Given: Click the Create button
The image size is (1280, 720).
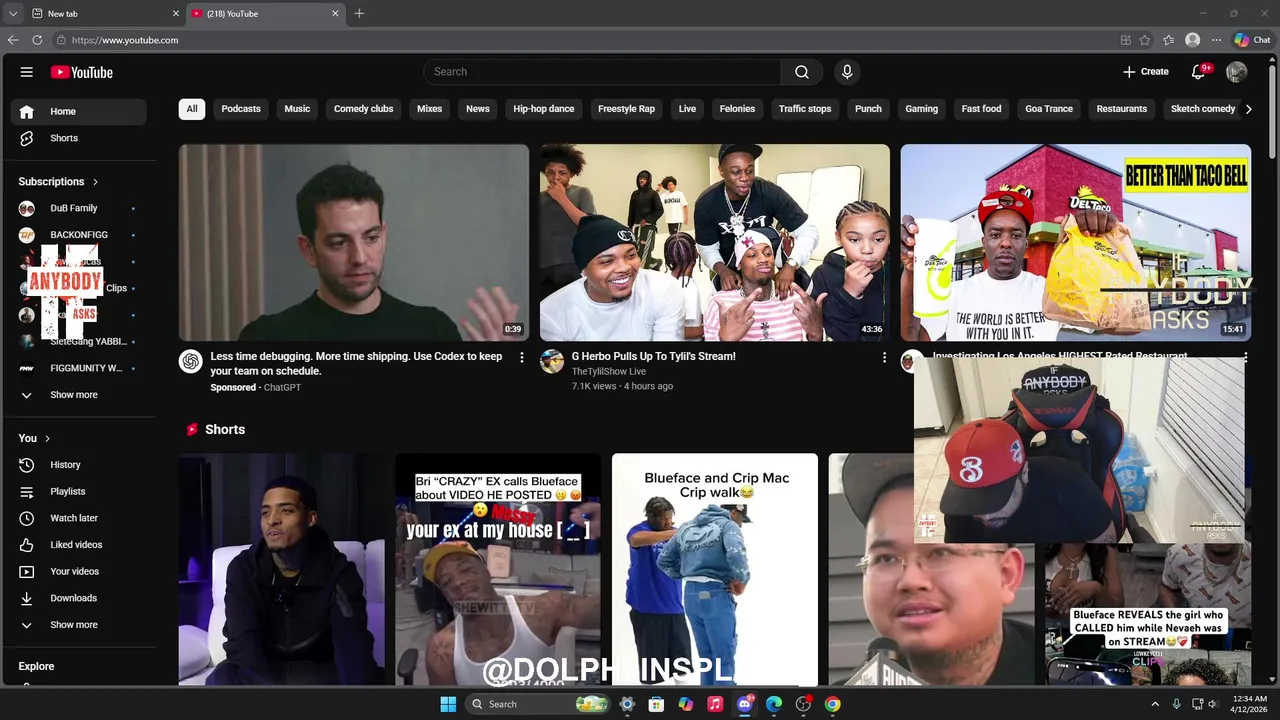Looking at the screenshot, I should coord(1146,72).
